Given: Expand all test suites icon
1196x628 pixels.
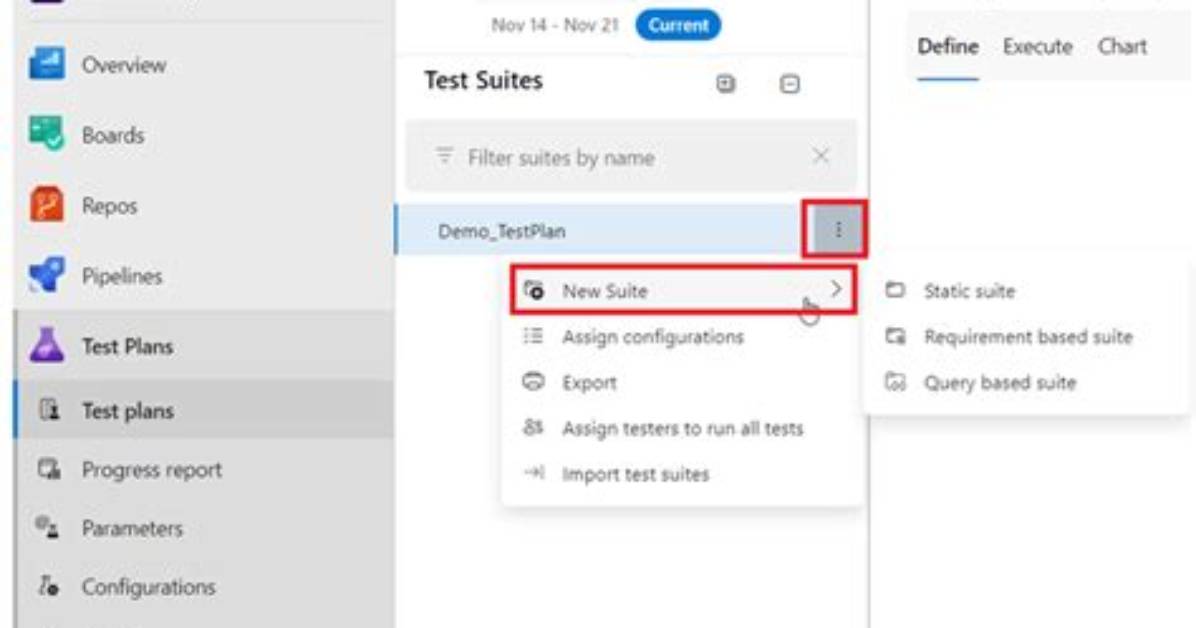Looking at the screenshot, I should click(x=725, y=83).
